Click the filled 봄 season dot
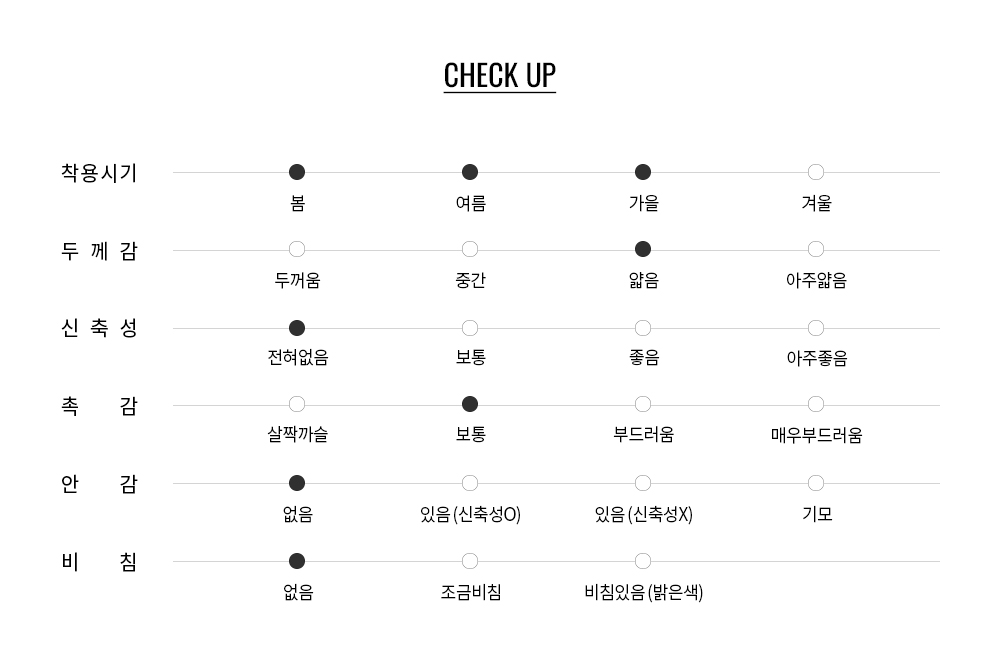This screenshot has width=1000, height=661. point(297,172)
